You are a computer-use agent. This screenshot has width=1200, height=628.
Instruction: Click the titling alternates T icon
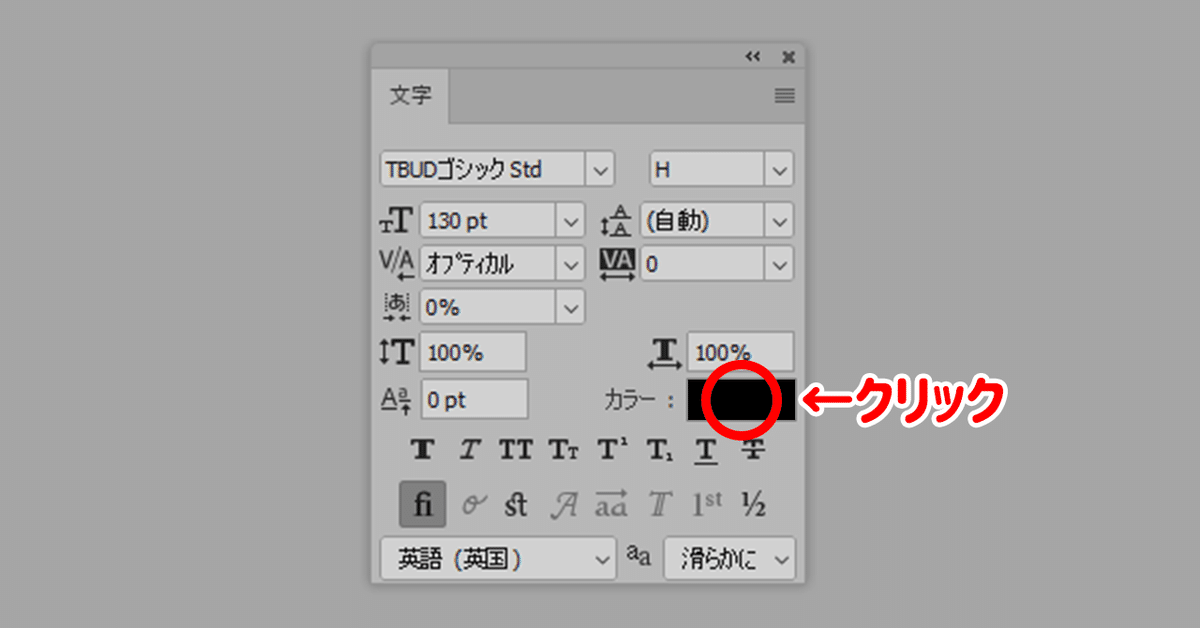tap(660, 505)
